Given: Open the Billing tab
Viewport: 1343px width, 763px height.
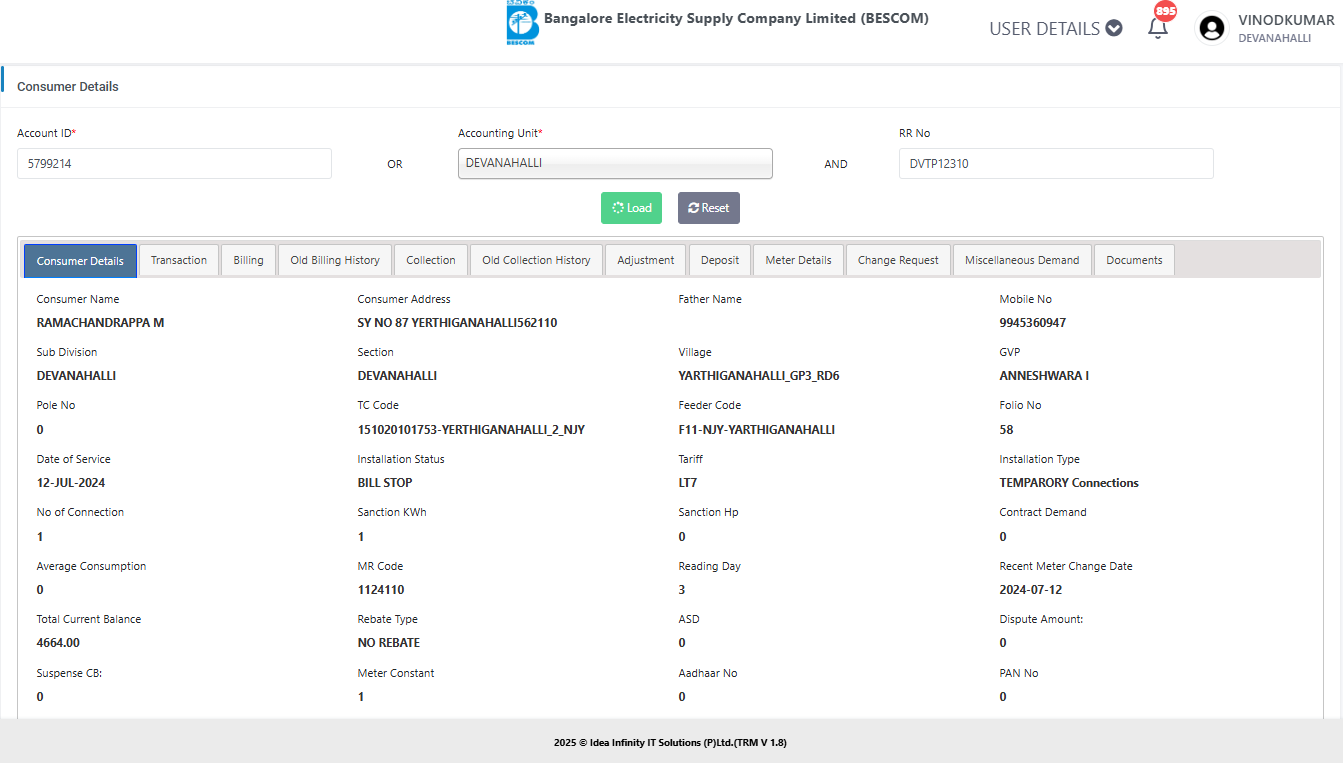Looking at the screenshot, I should click(248, 260).
